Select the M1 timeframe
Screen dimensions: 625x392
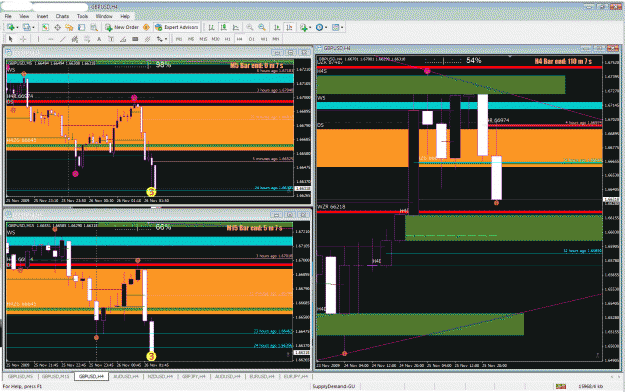179,39
